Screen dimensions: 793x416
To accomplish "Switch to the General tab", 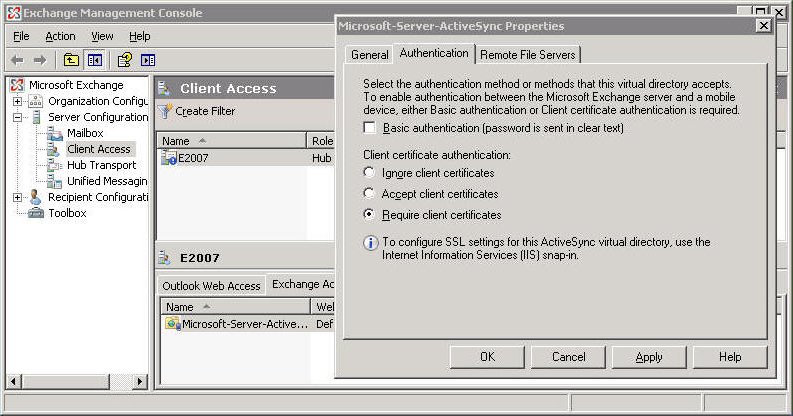I will click(370, 55).
